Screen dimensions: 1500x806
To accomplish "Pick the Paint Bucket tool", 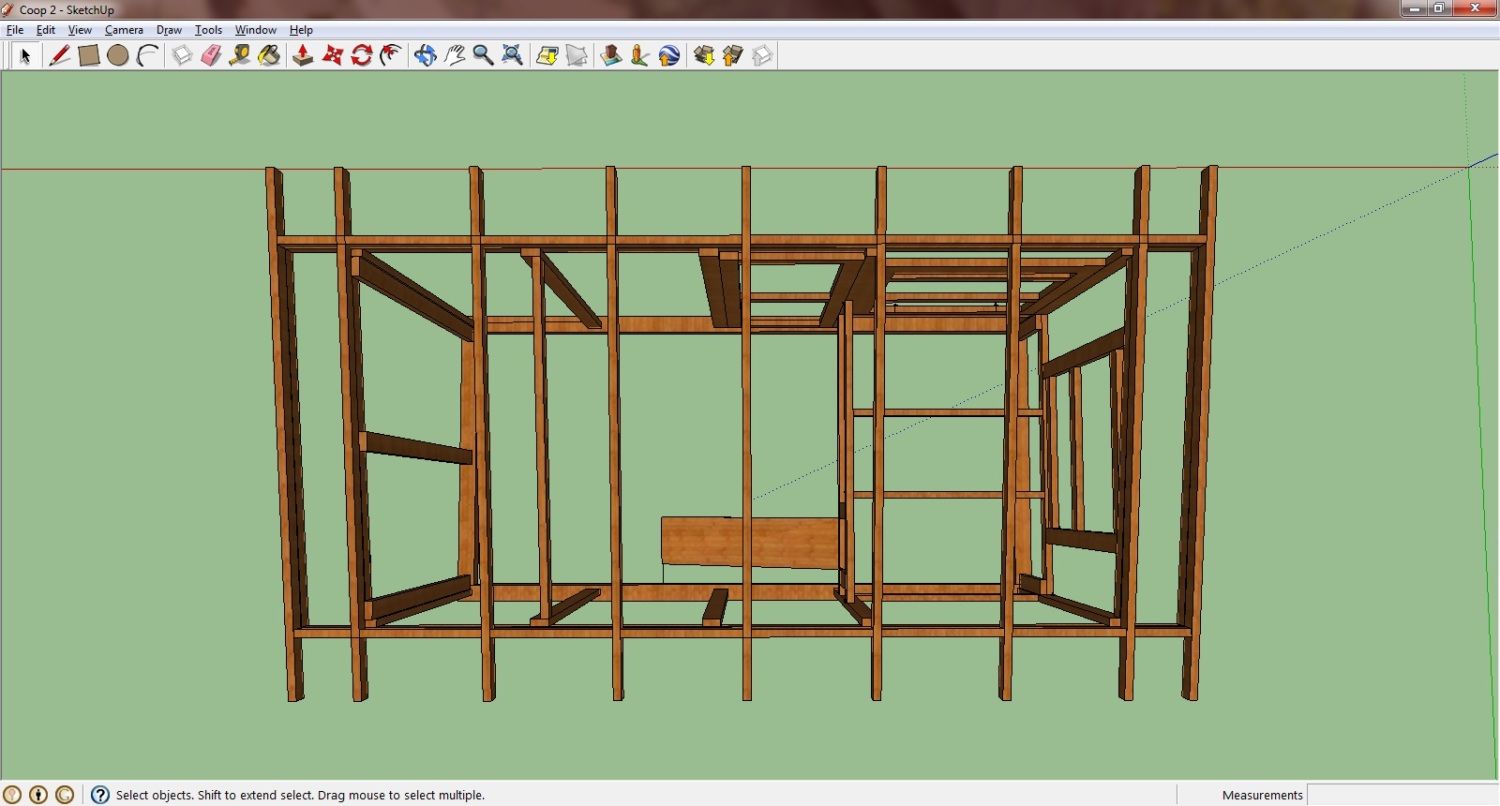I will [269, 56].
